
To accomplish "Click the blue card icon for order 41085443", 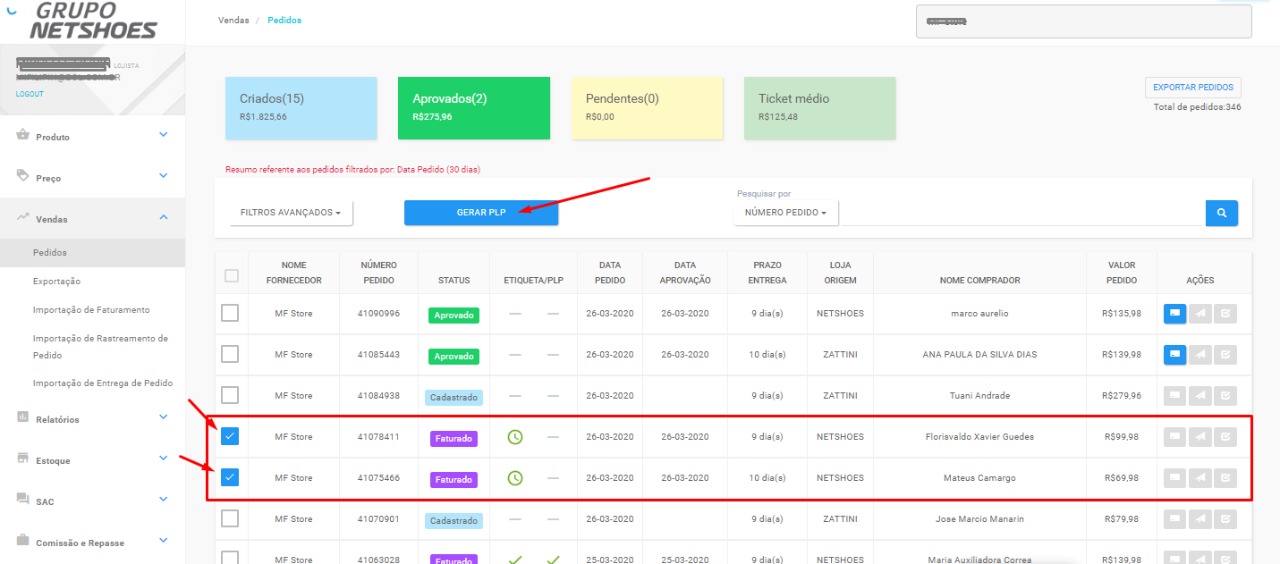I will [x=1175, y=354].
